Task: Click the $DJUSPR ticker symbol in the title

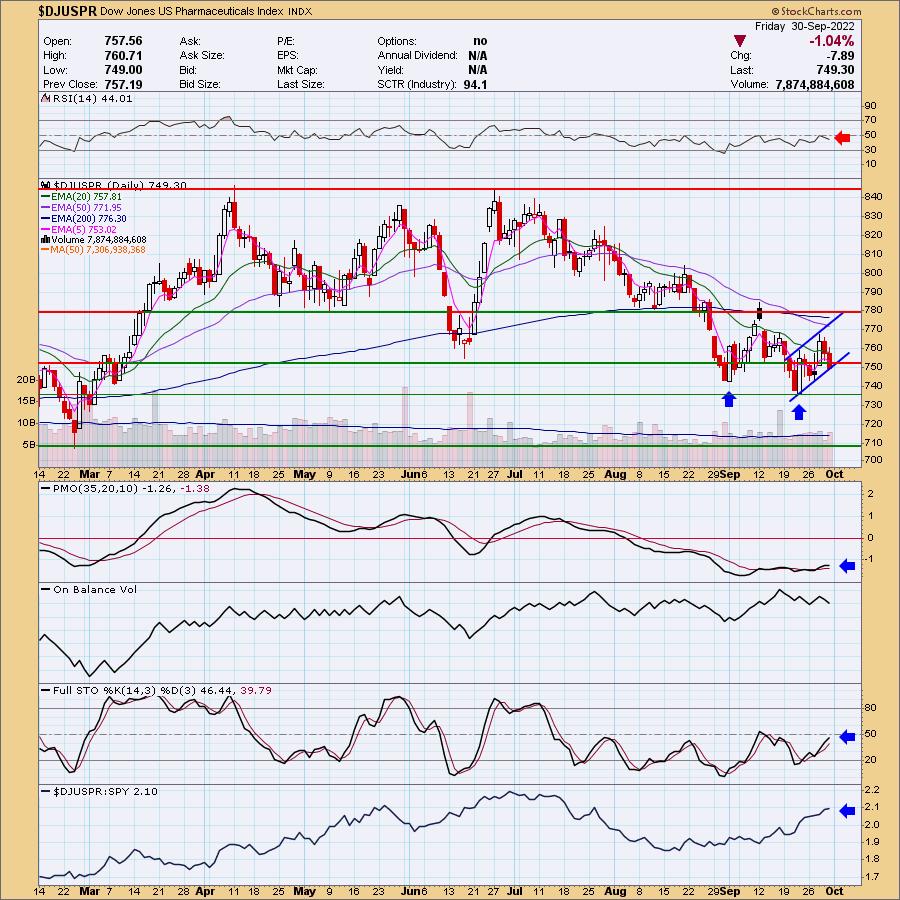Action: pos(68,11)
